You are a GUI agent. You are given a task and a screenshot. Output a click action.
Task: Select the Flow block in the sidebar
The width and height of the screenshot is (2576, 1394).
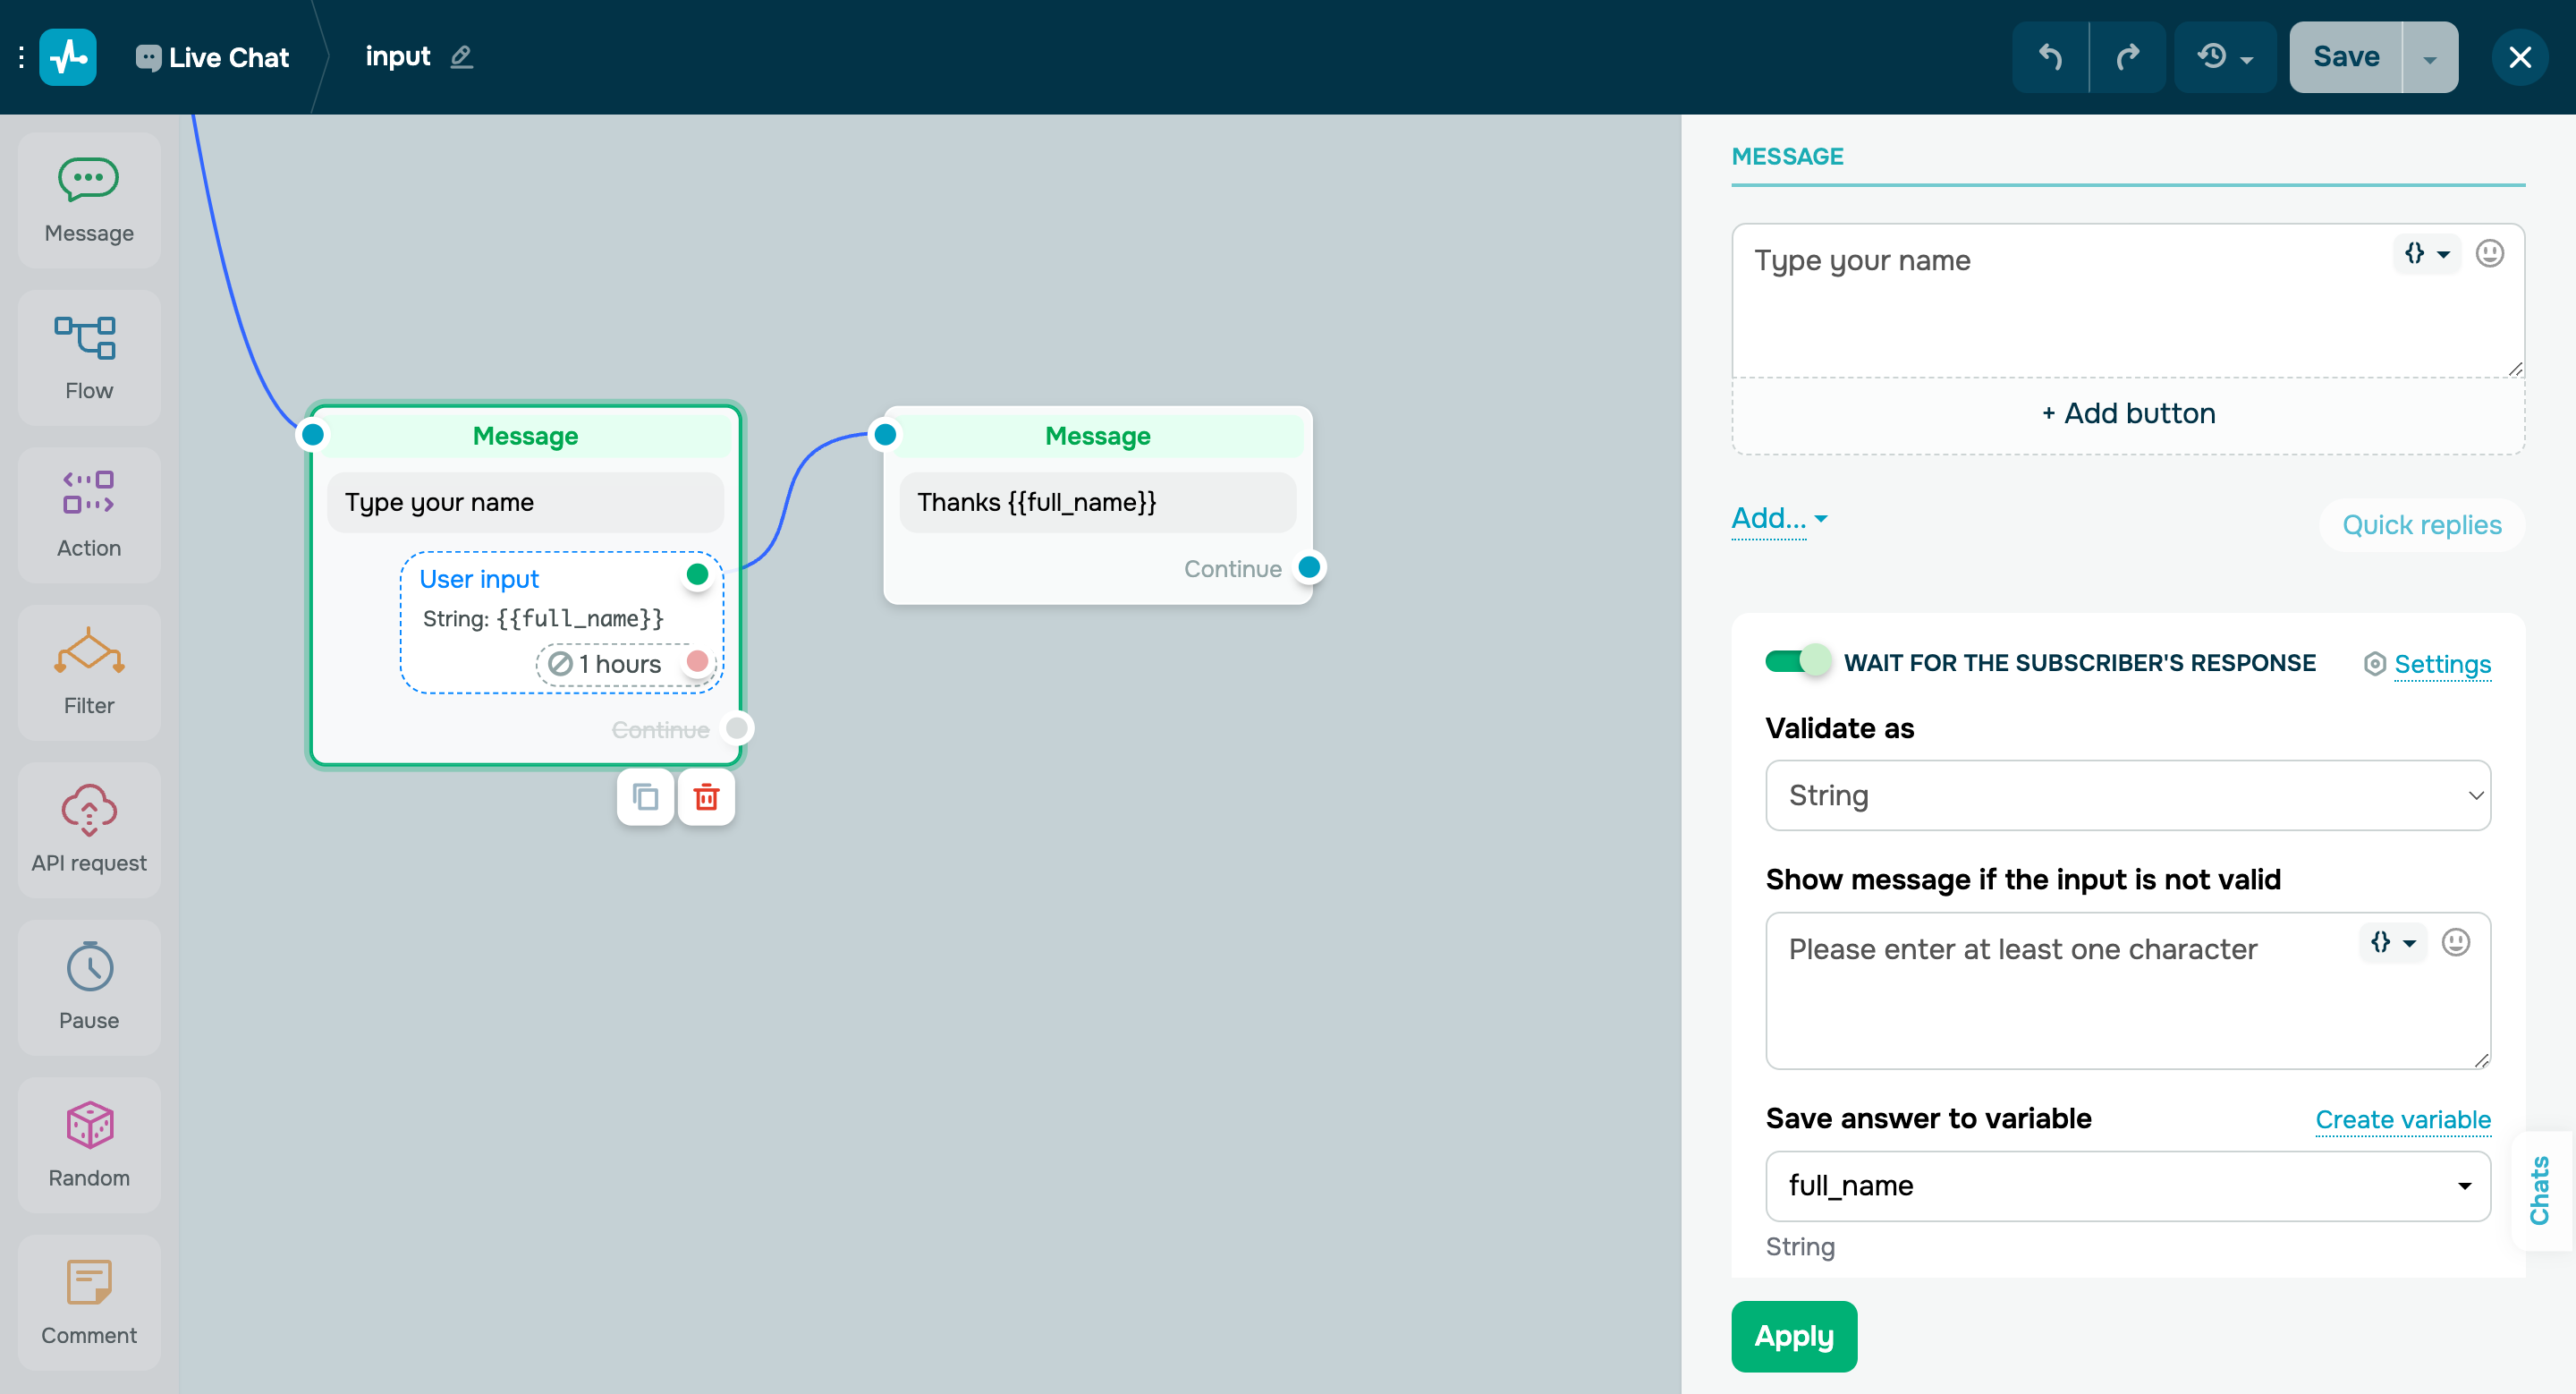(88, 357)
